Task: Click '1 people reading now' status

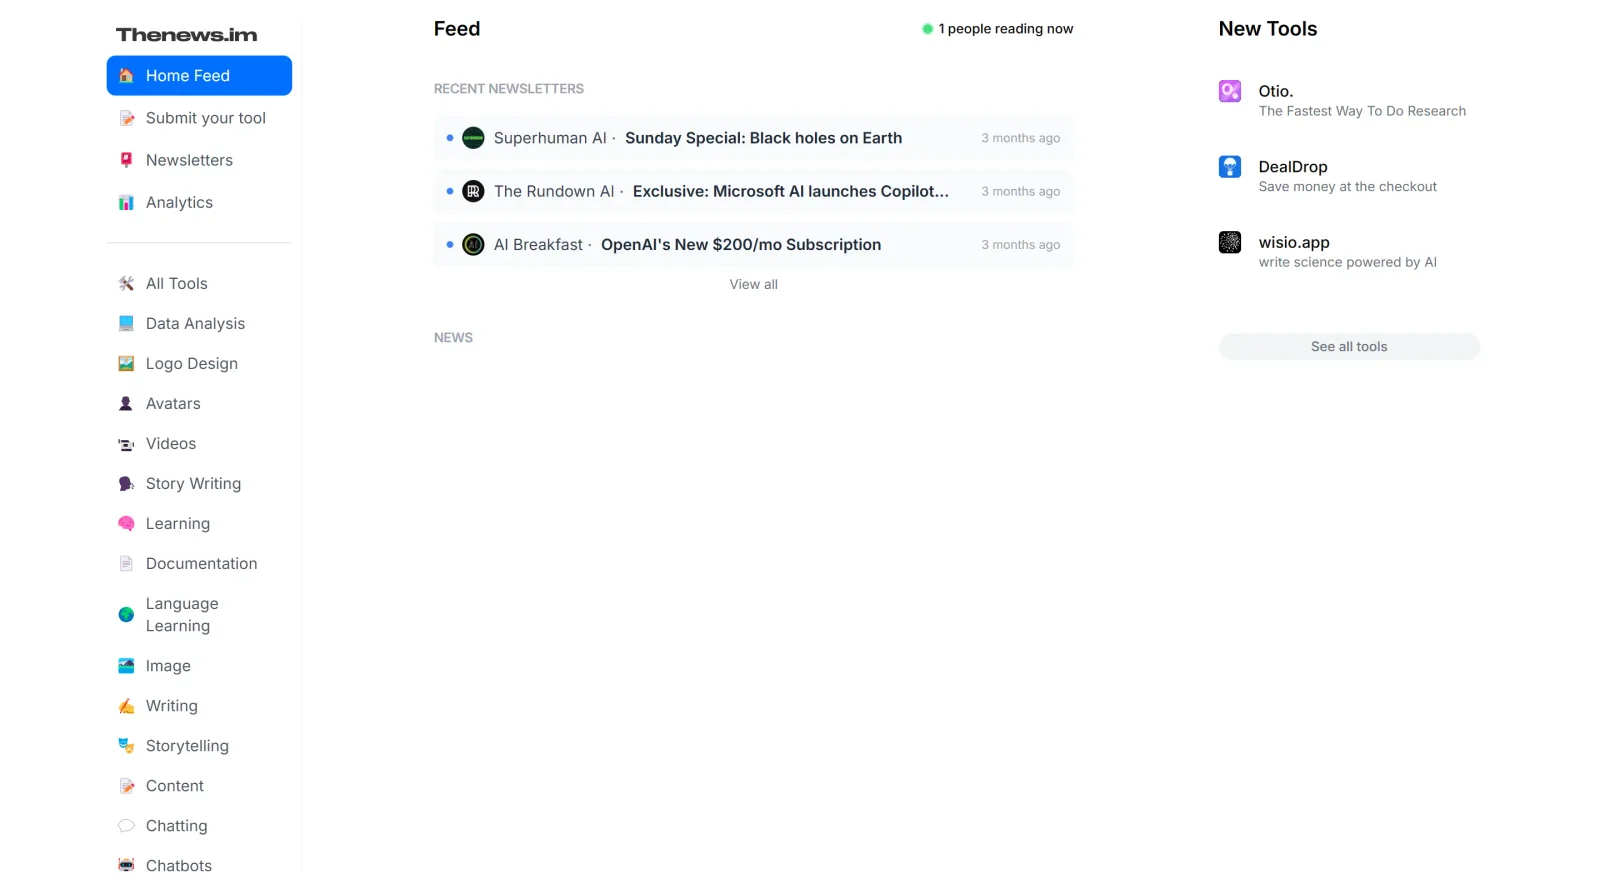Action: point(998,29)
